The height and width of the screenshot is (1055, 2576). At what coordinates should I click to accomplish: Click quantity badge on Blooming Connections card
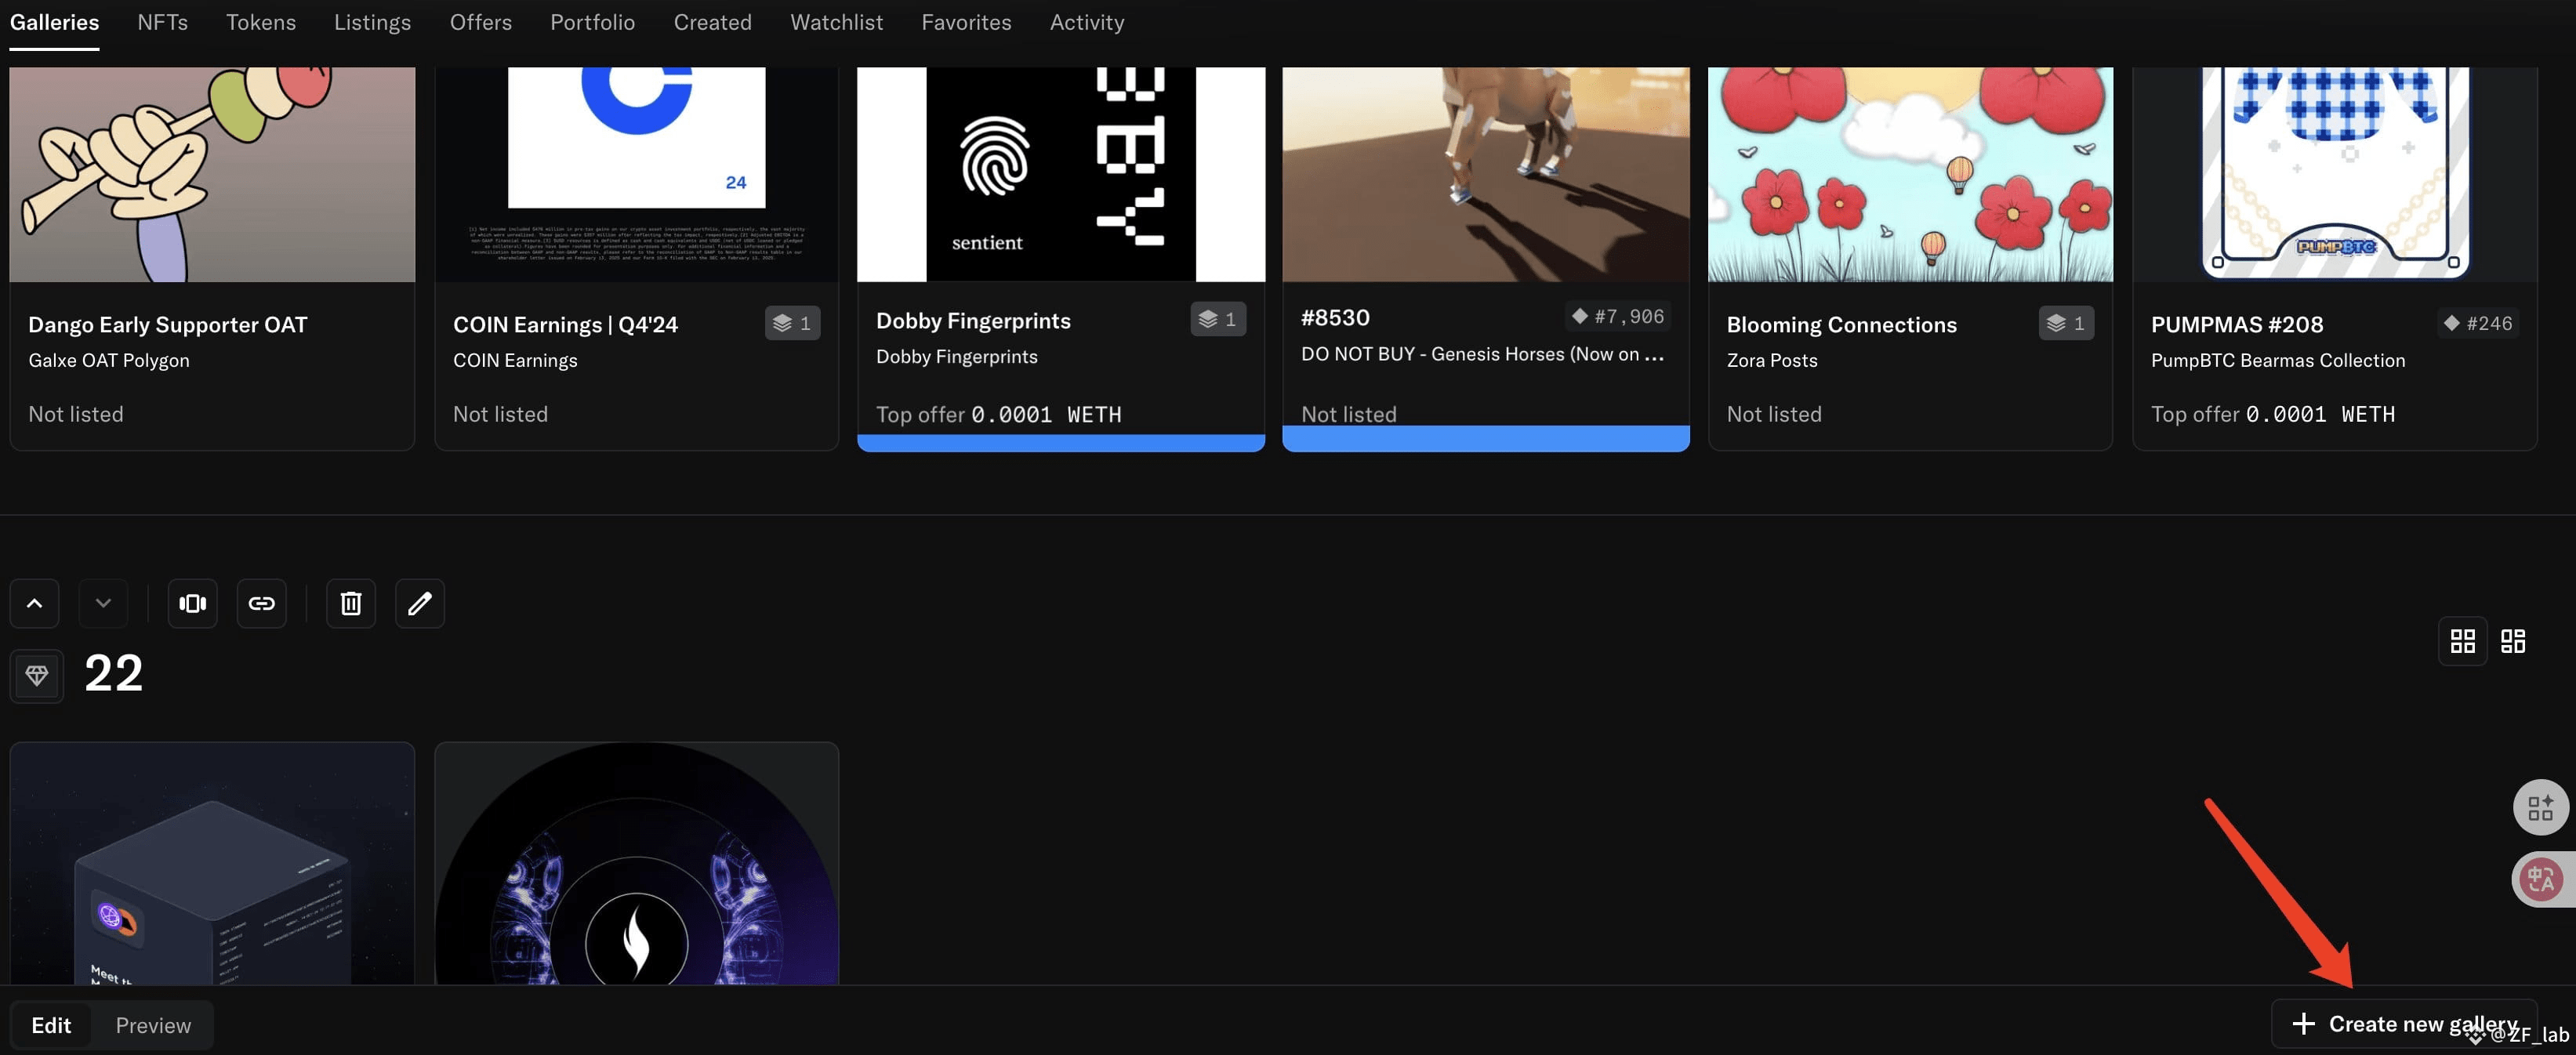(x=2066, y=323)
